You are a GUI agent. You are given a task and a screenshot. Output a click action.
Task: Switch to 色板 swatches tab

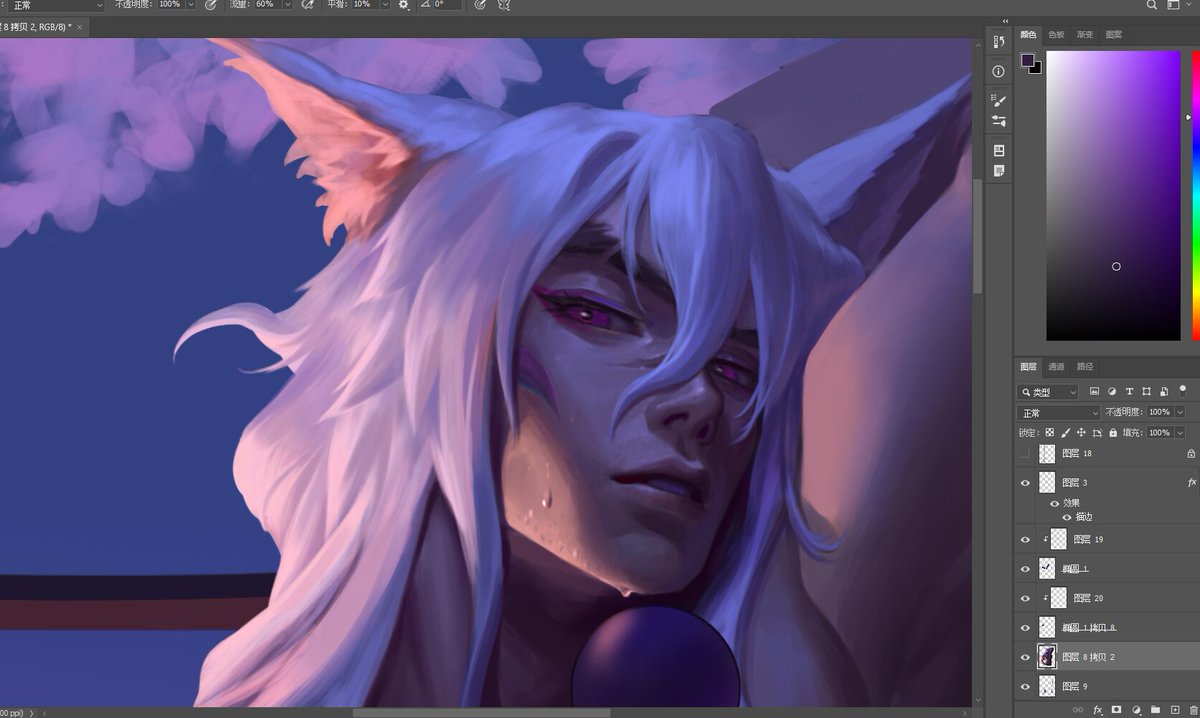(x=1057, y=35)
